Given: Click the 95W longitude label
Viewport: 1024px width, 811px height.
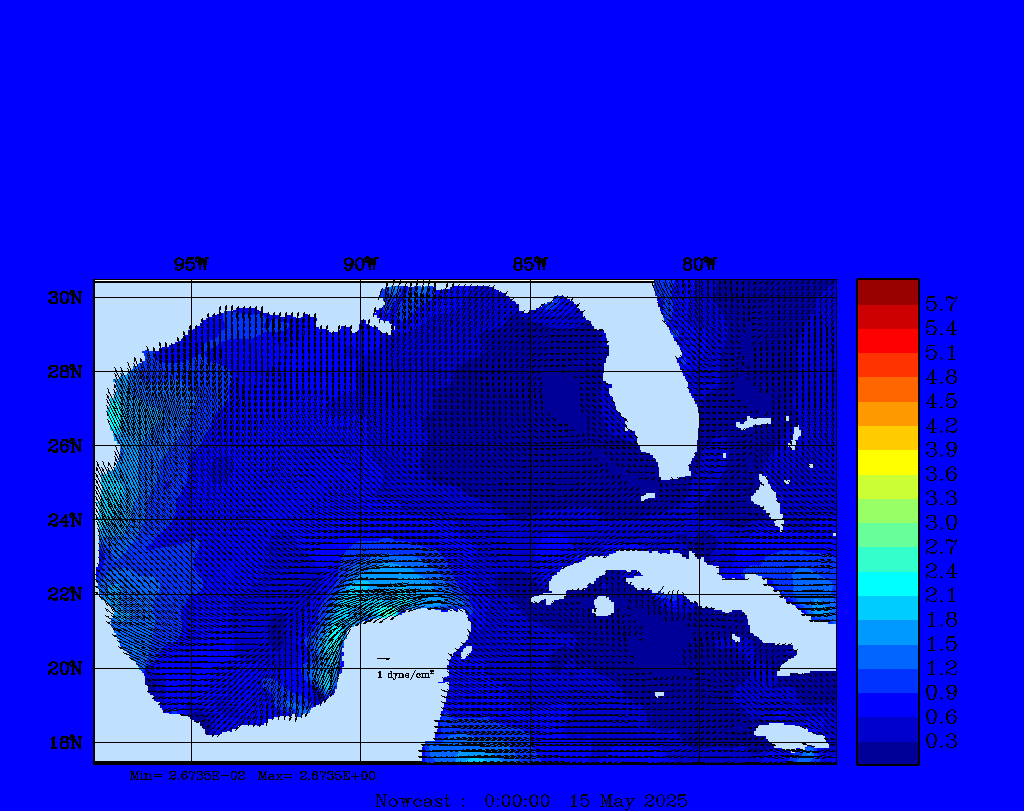Looking at the screenshot, I should click(191, 264).
